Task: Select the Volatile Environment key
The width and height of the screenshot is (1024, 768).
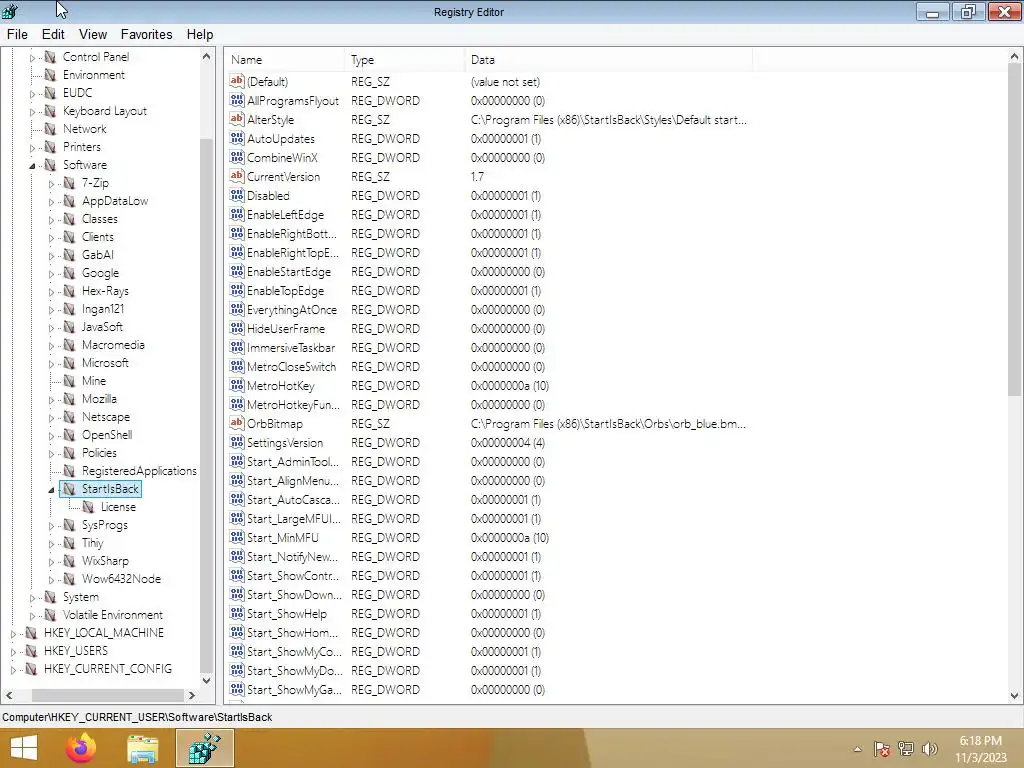Action: (112, 615)
